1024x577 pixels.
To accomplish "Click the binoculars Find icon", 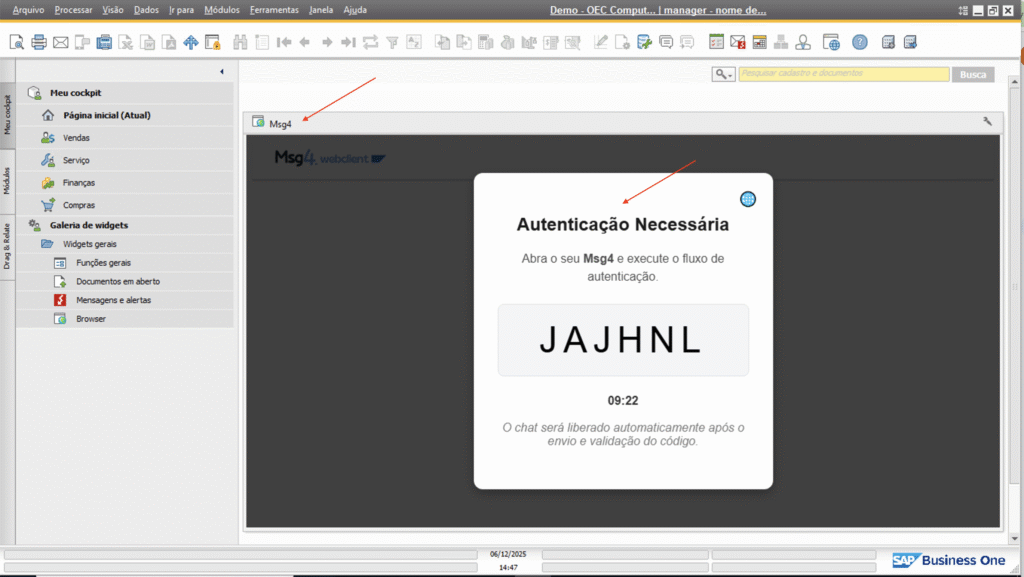I will coord(240,42).
